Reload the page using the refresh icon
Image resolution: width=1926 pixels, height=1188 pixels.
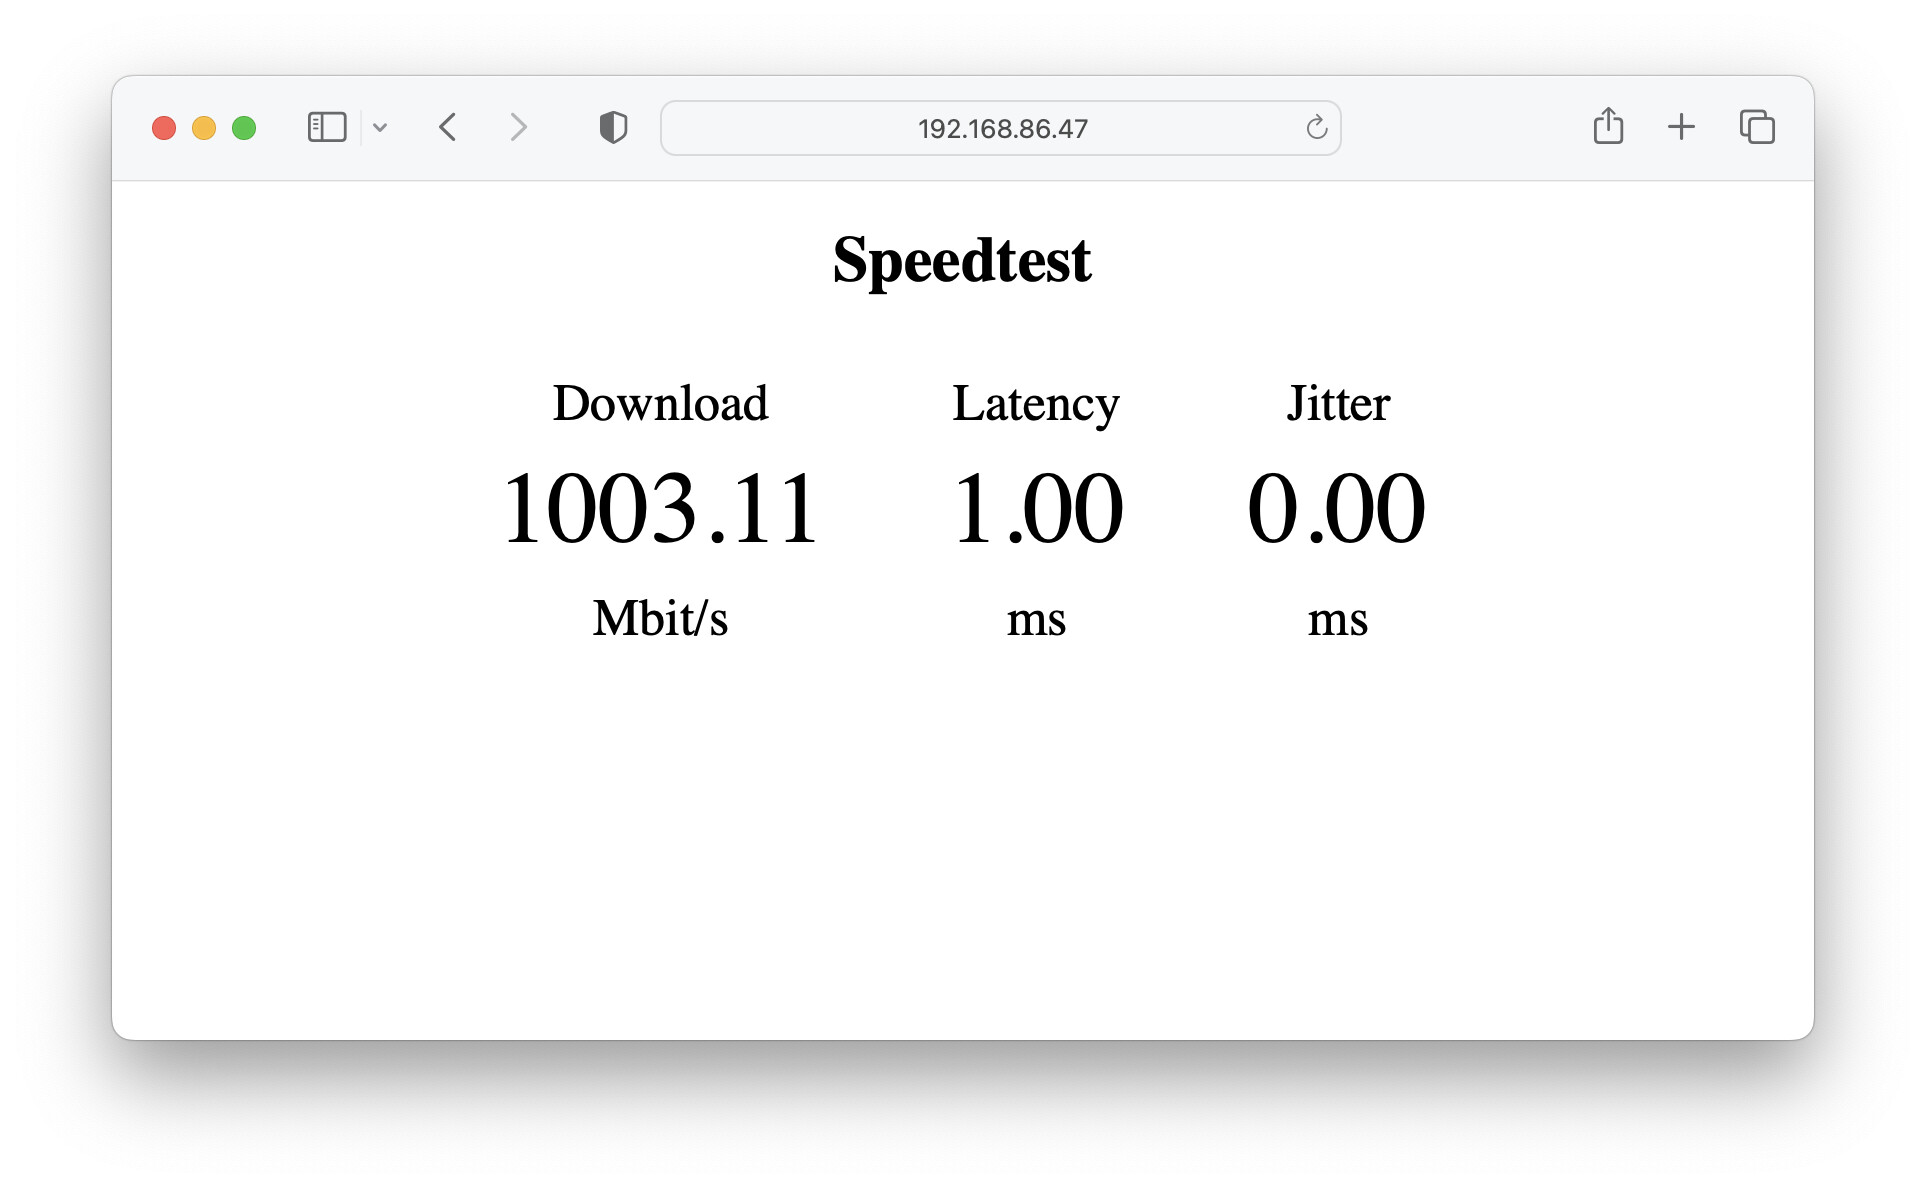(x=1316, y=128)
